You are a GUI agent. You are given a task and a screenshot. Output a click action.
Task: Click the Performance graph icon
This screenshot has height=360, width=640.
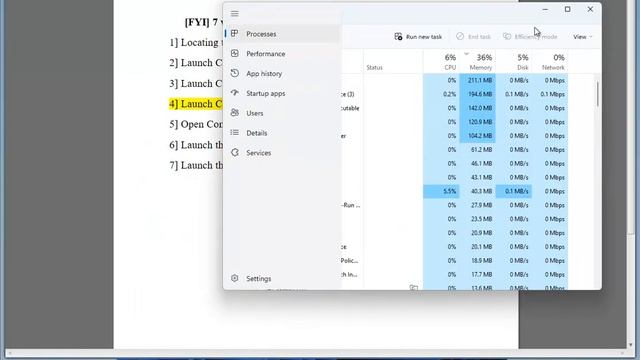point(234,53)
